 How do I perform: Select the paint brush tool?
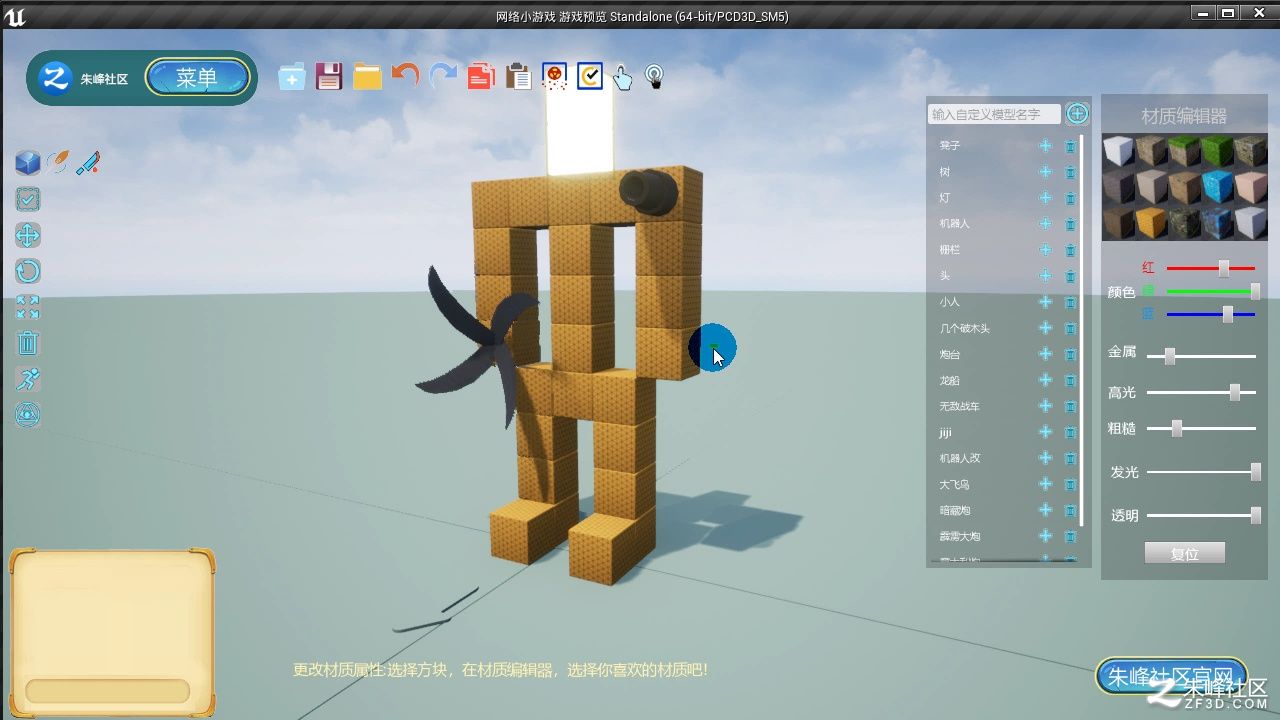click(x=58, y=162)
